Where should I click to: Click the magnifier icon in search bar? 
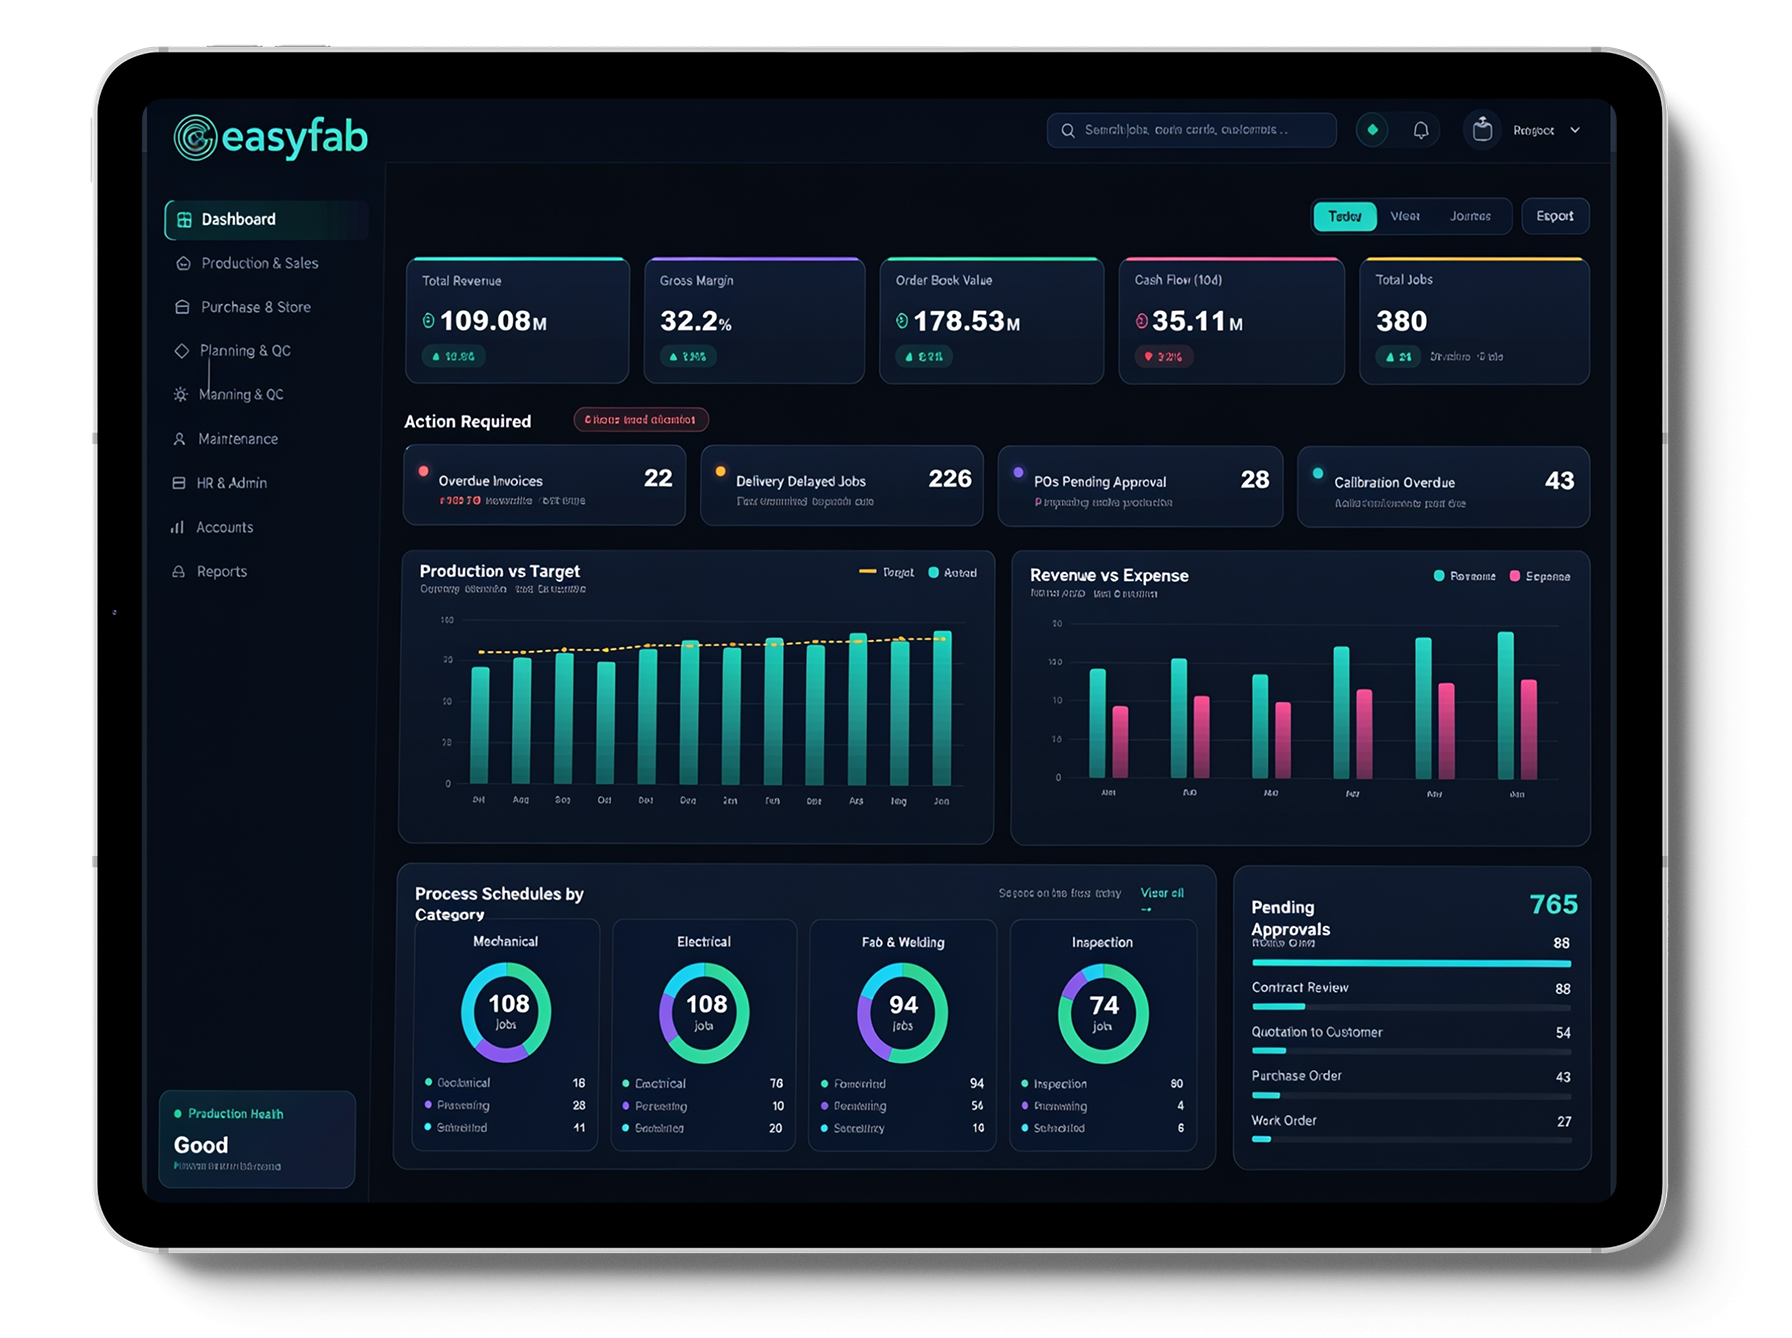(1068, 131)
